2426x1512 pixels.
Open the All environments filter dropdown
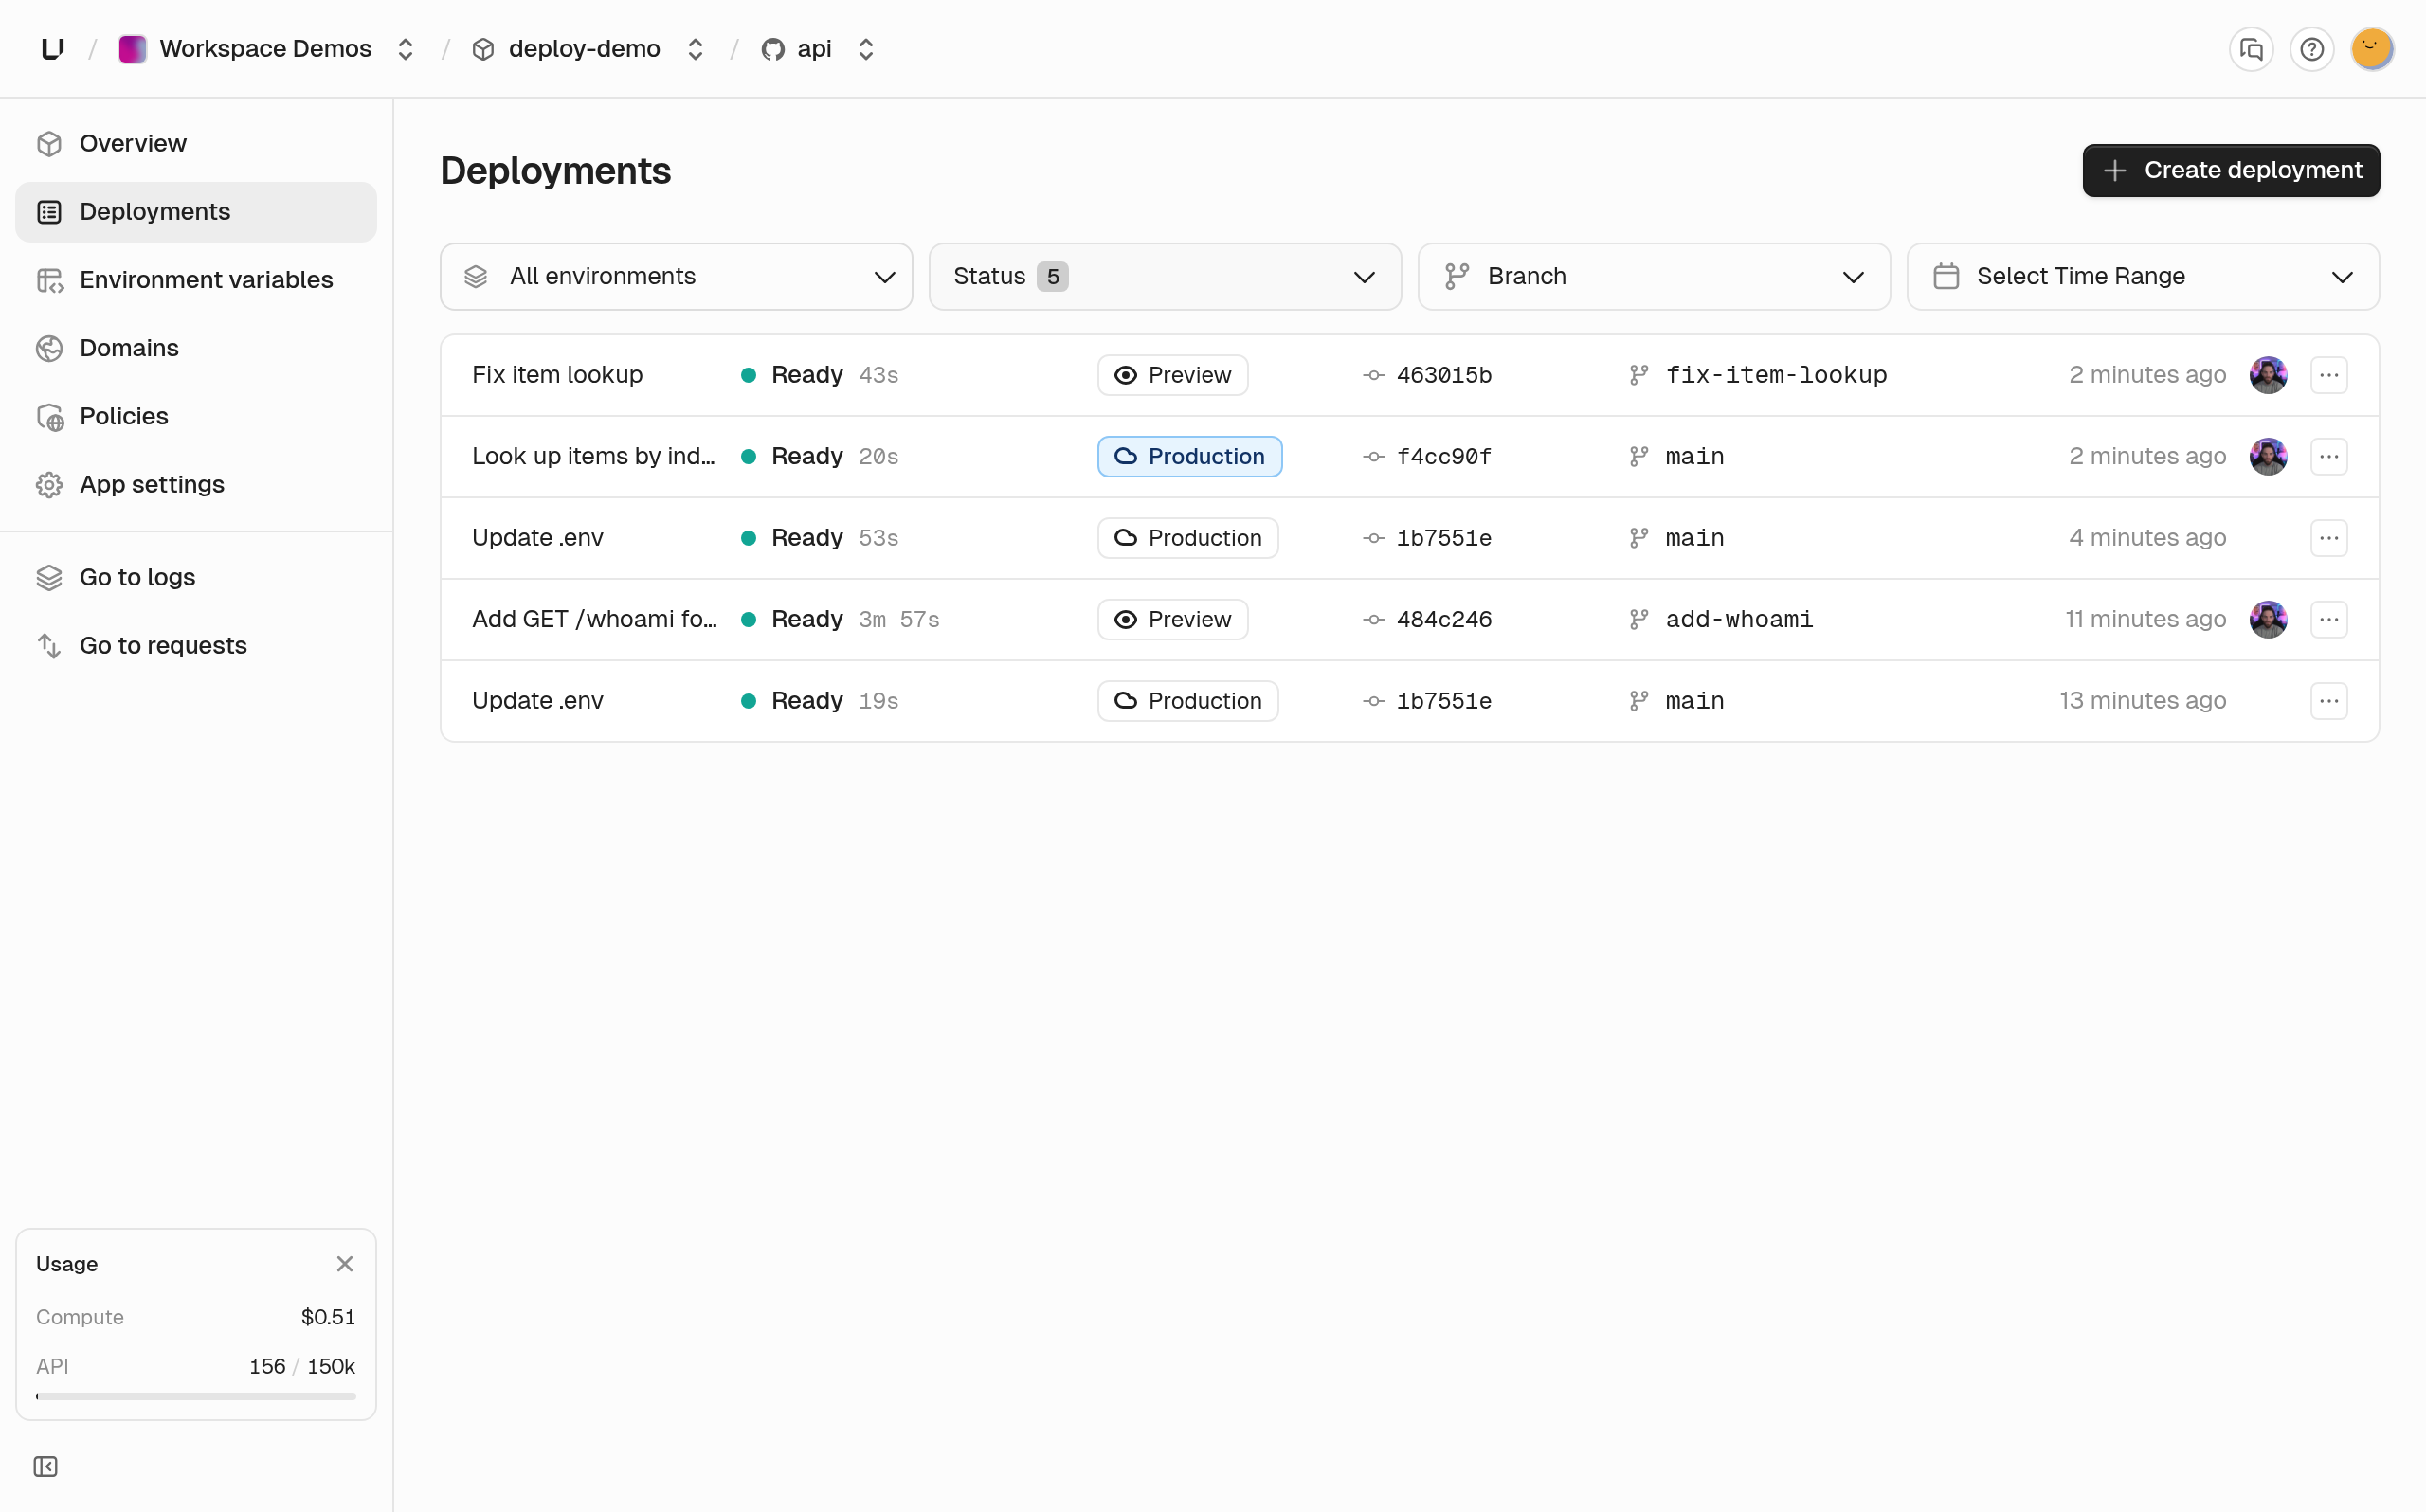676,277
